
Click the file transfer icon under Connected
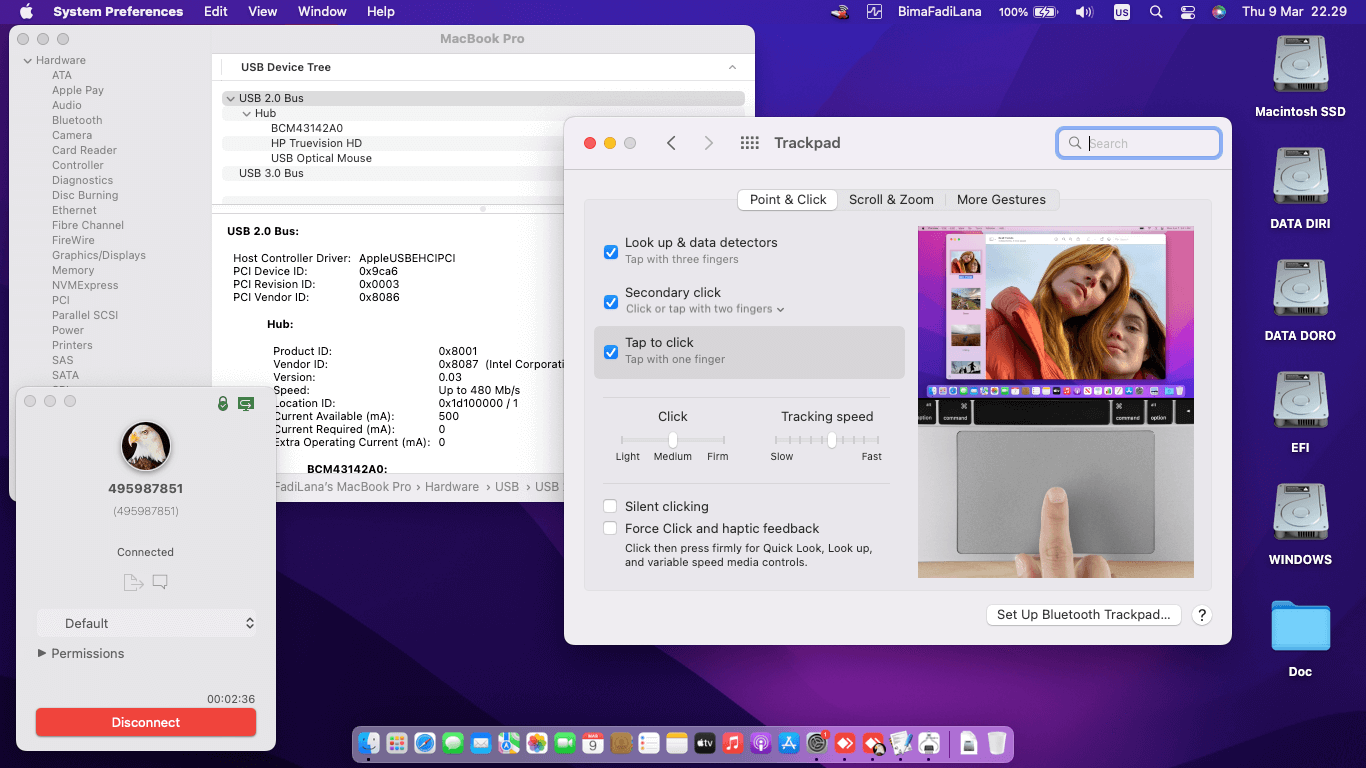click(x=133, y=582)
